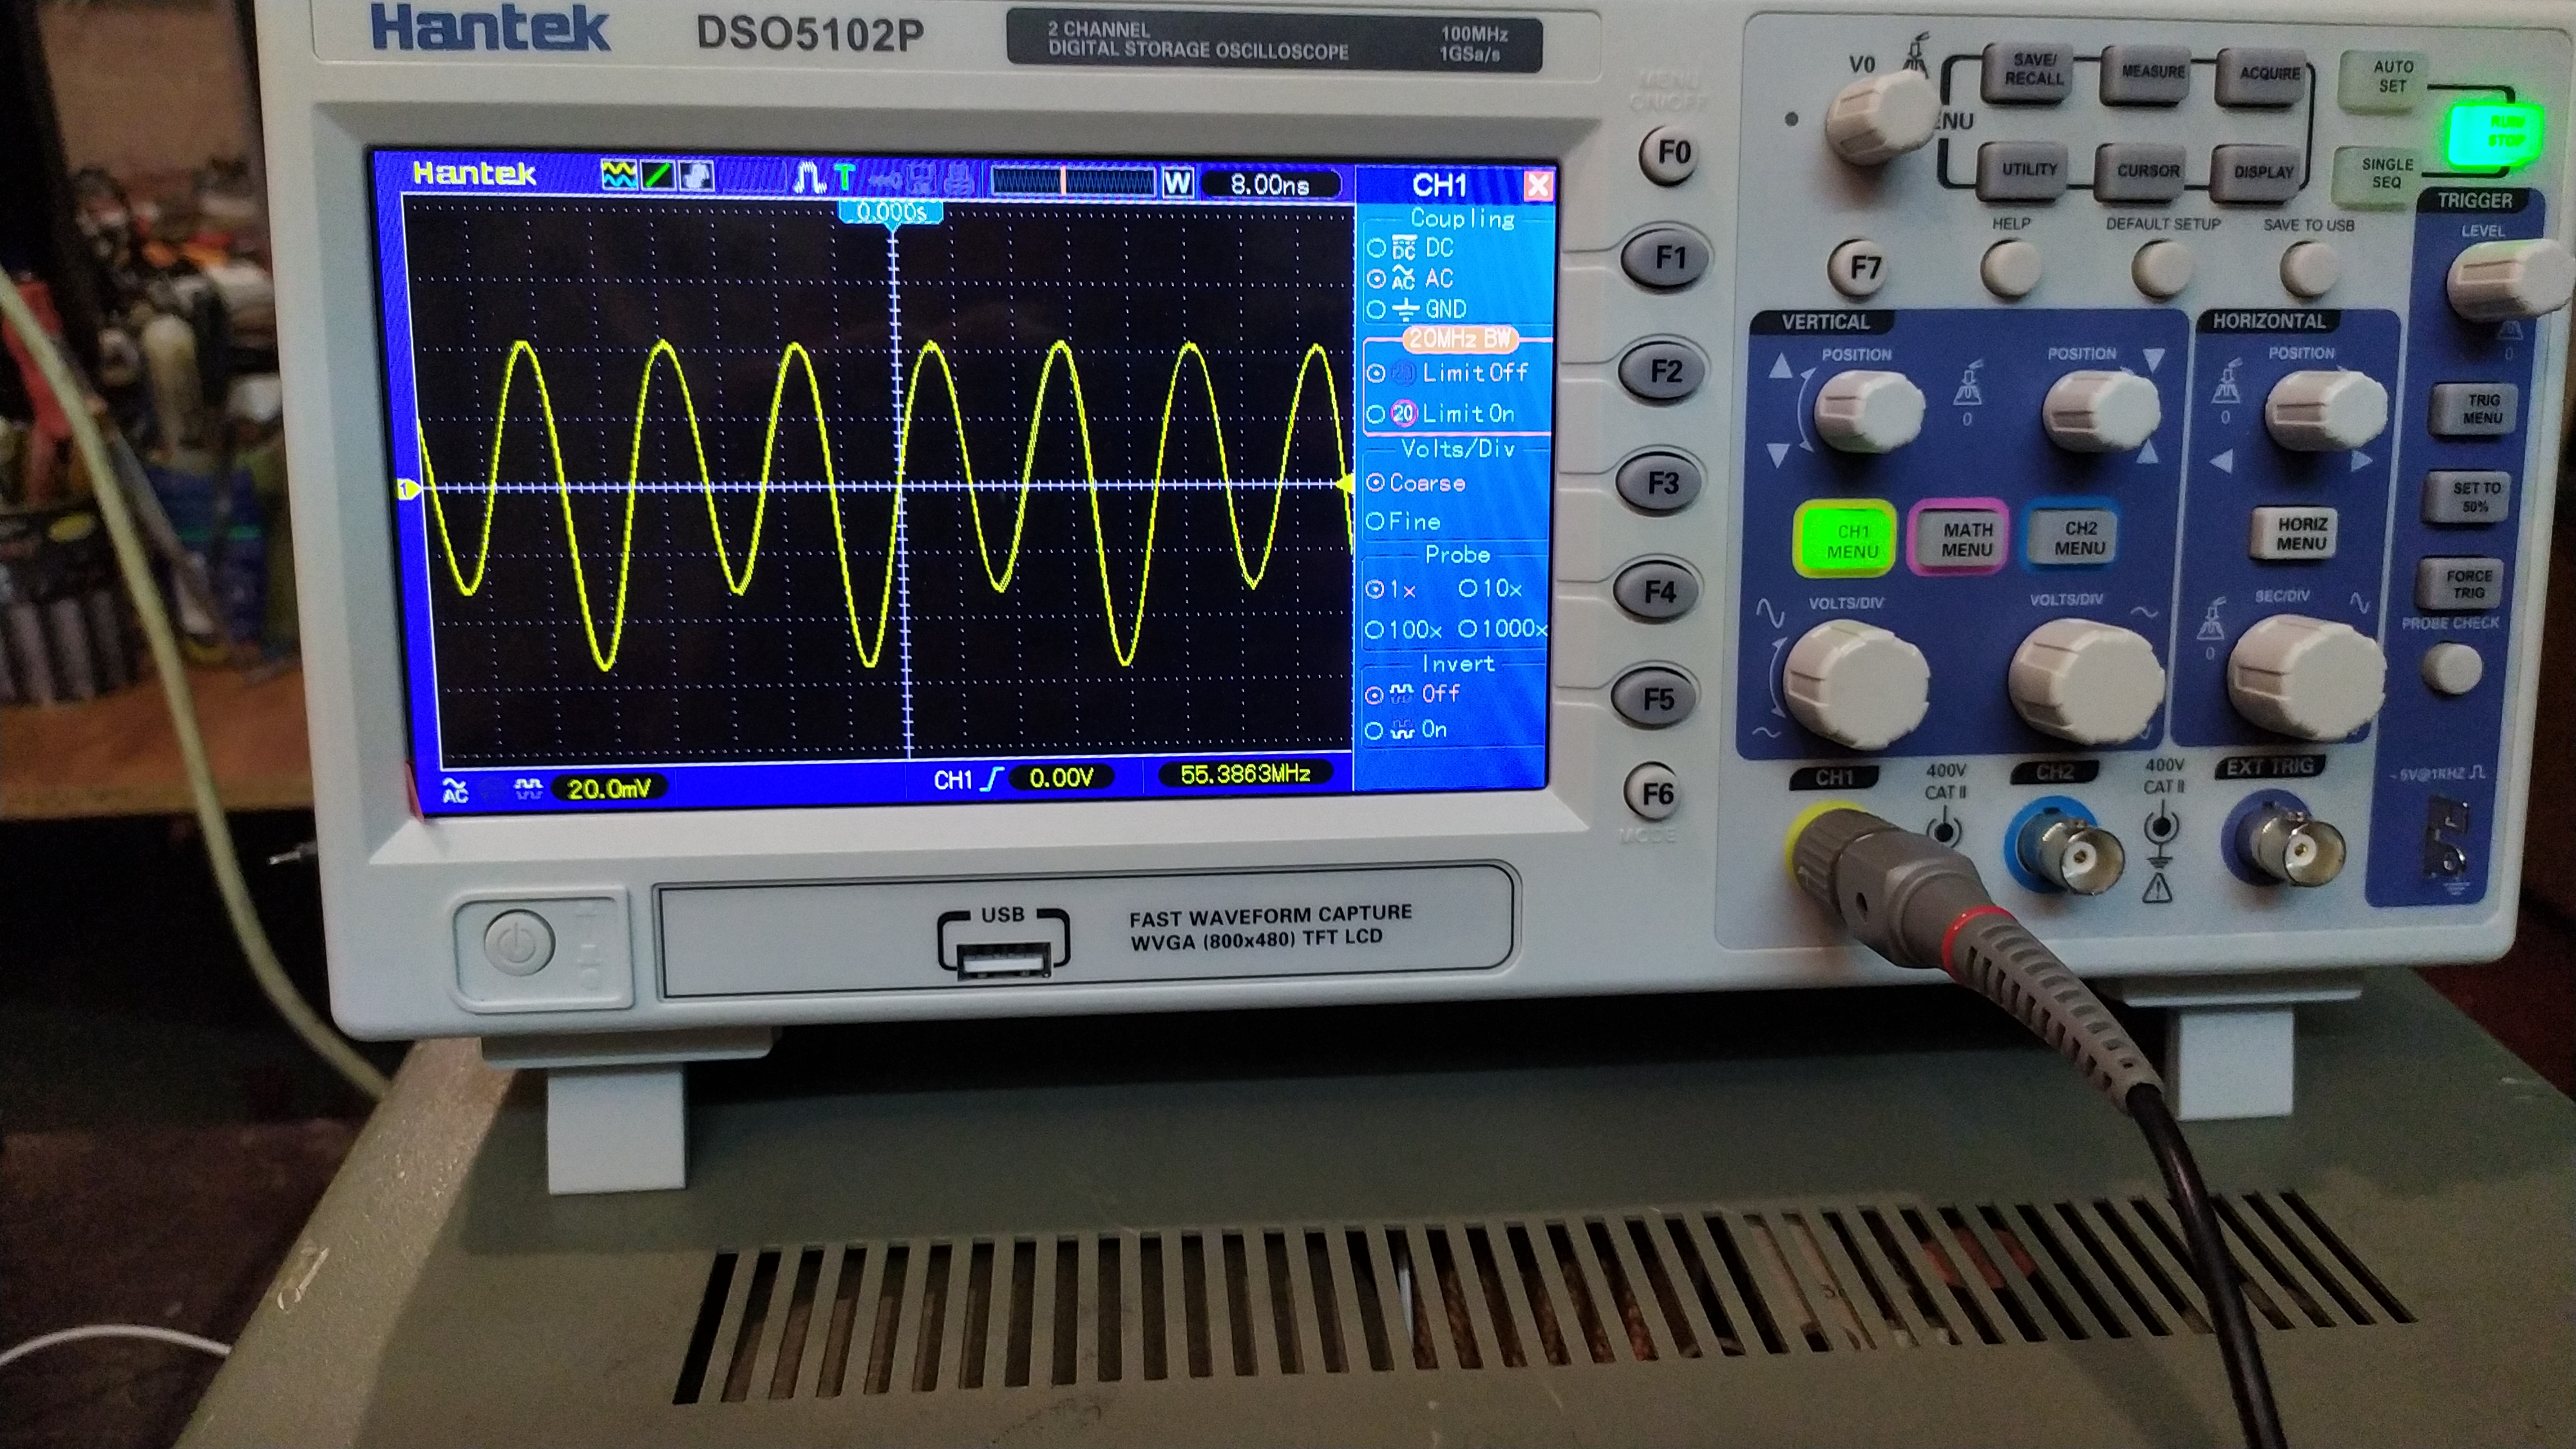Choose the 10x probe attenuation
2576x1449 pixels.
tap(1468, 589)
